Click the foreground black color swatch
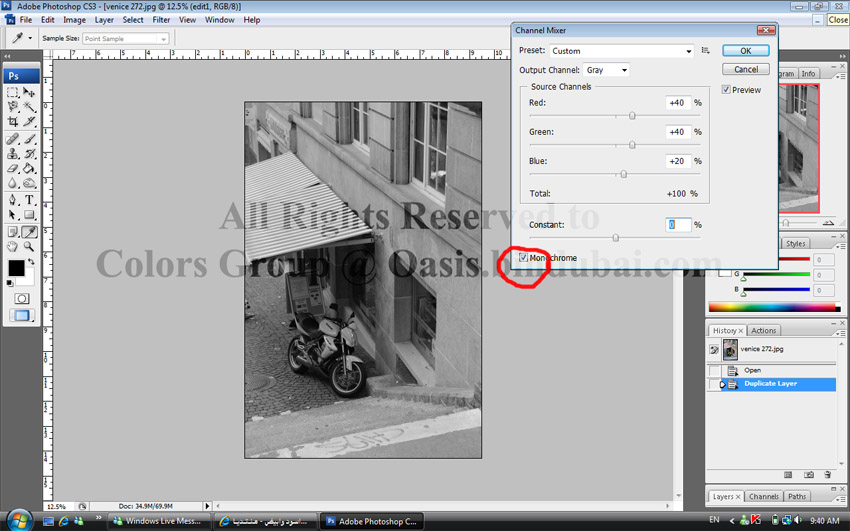This screenshot has width=850, height=531. [16, 268]
